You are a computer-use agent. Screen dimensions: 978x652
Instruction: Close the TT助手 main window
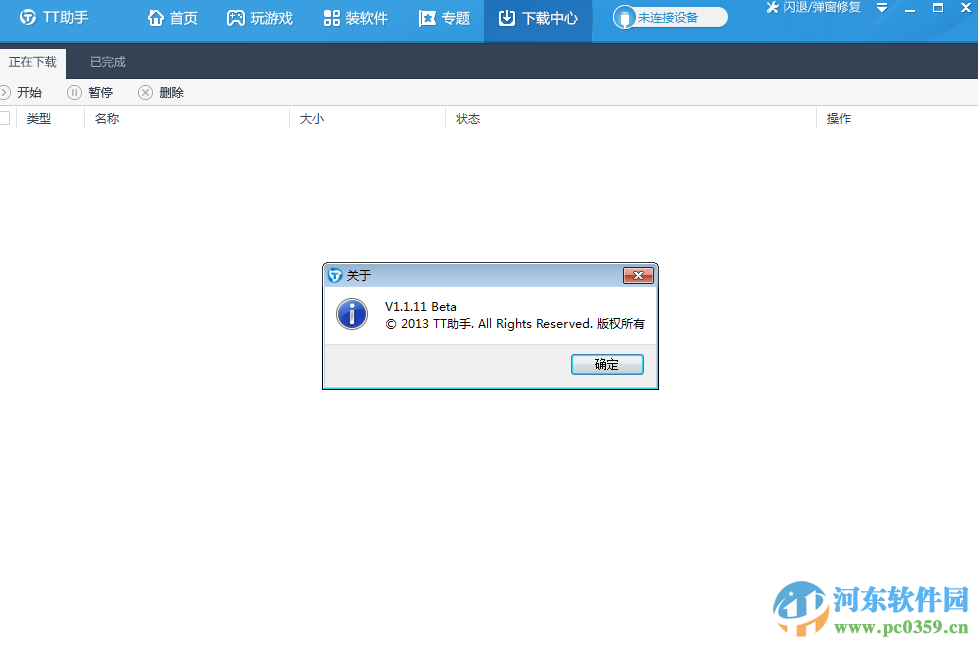(x=966, y=8)
